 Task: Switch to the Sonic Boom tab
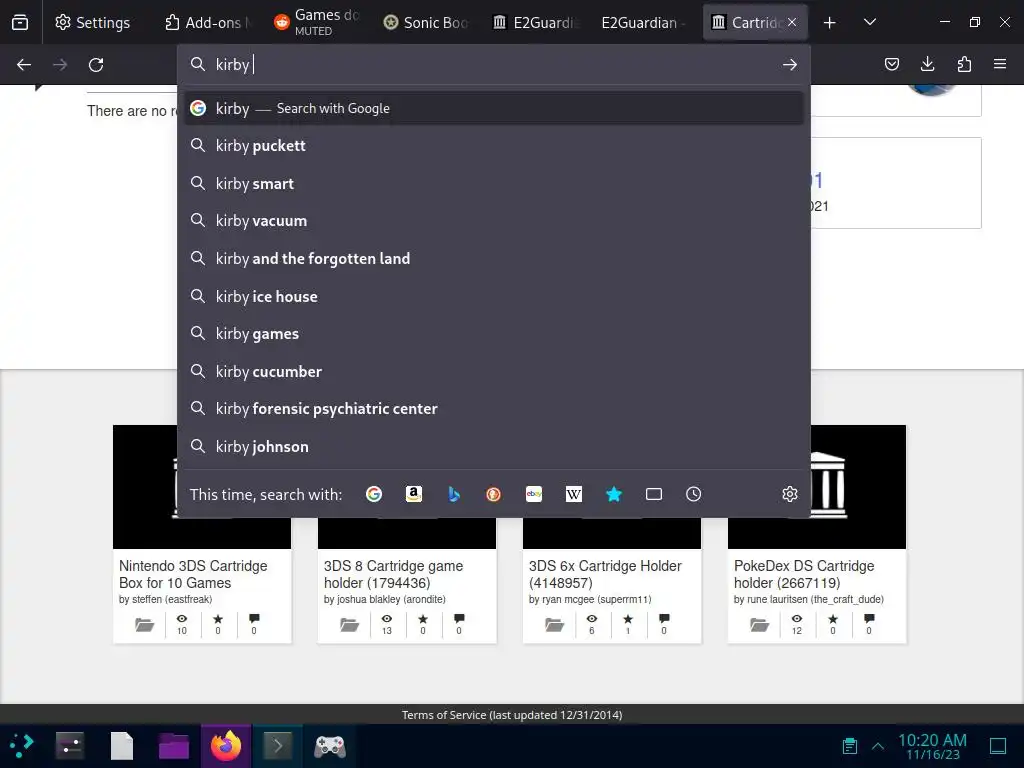(426, 22)
